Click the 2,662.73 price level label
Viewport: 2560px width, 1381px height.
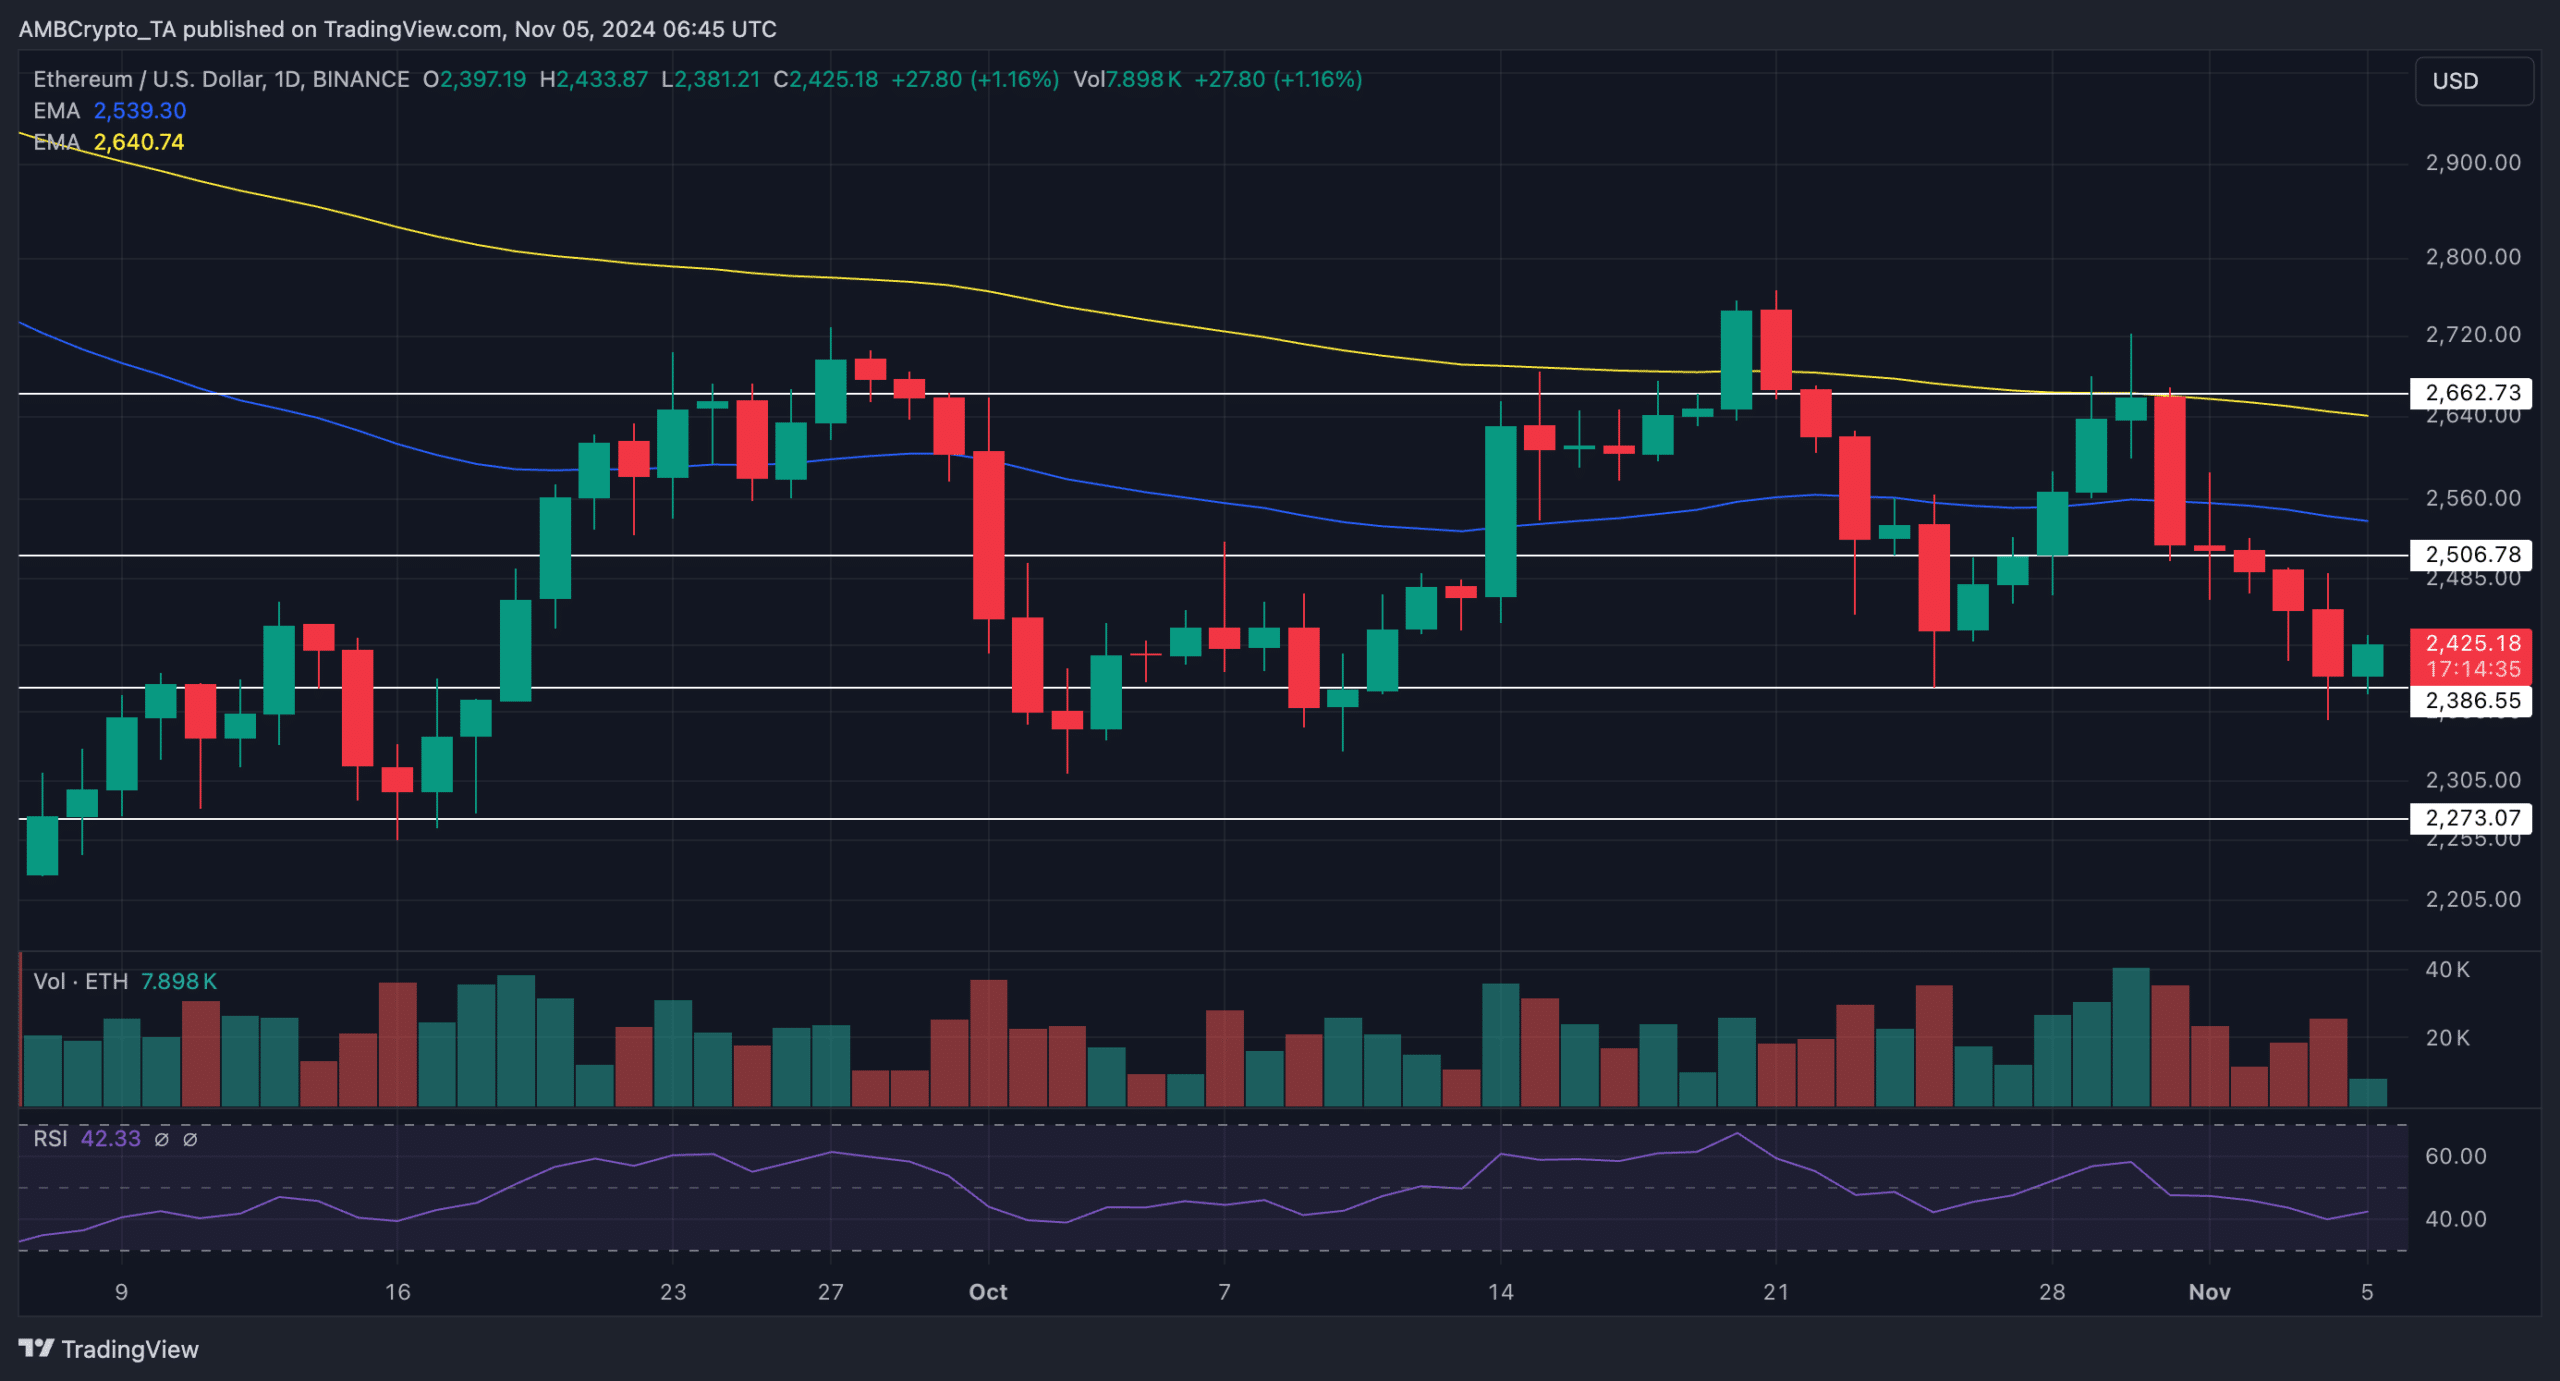point(2472,393)
